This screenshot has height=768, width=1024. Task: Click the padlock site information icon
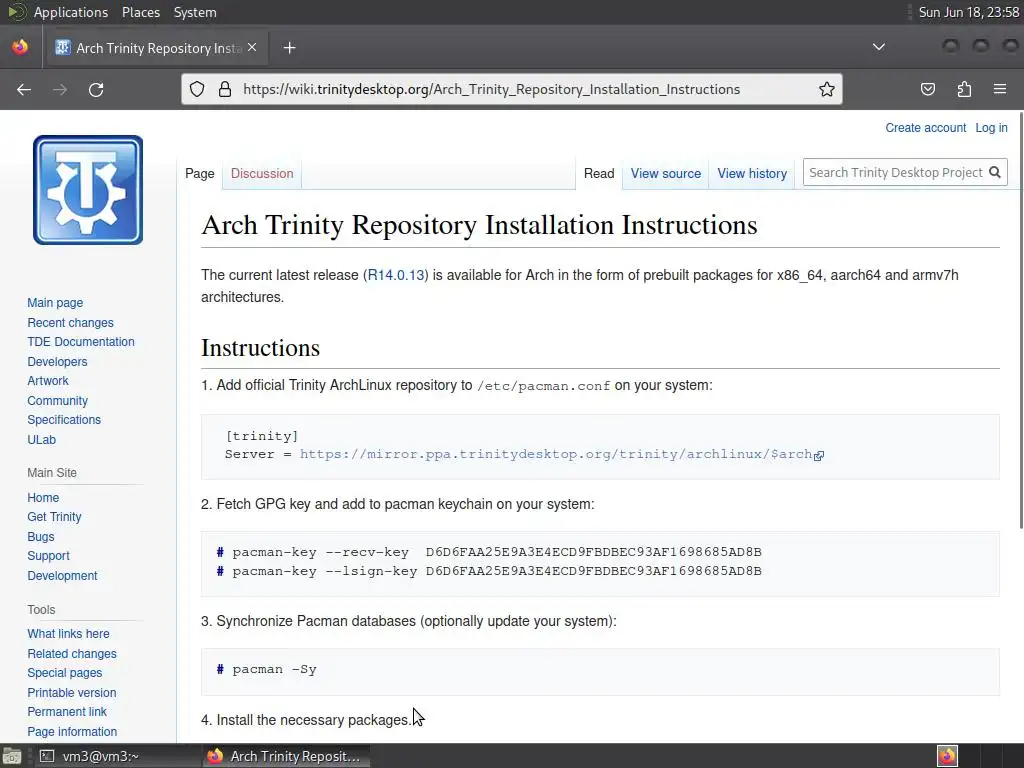225,89
